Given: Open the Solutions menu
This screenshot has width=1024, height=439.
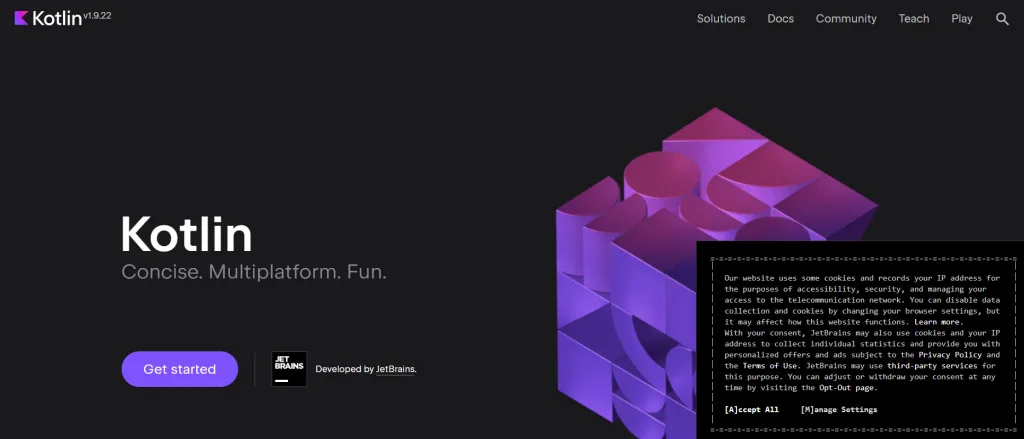Looking at the screenshot, I should [721, 19].
